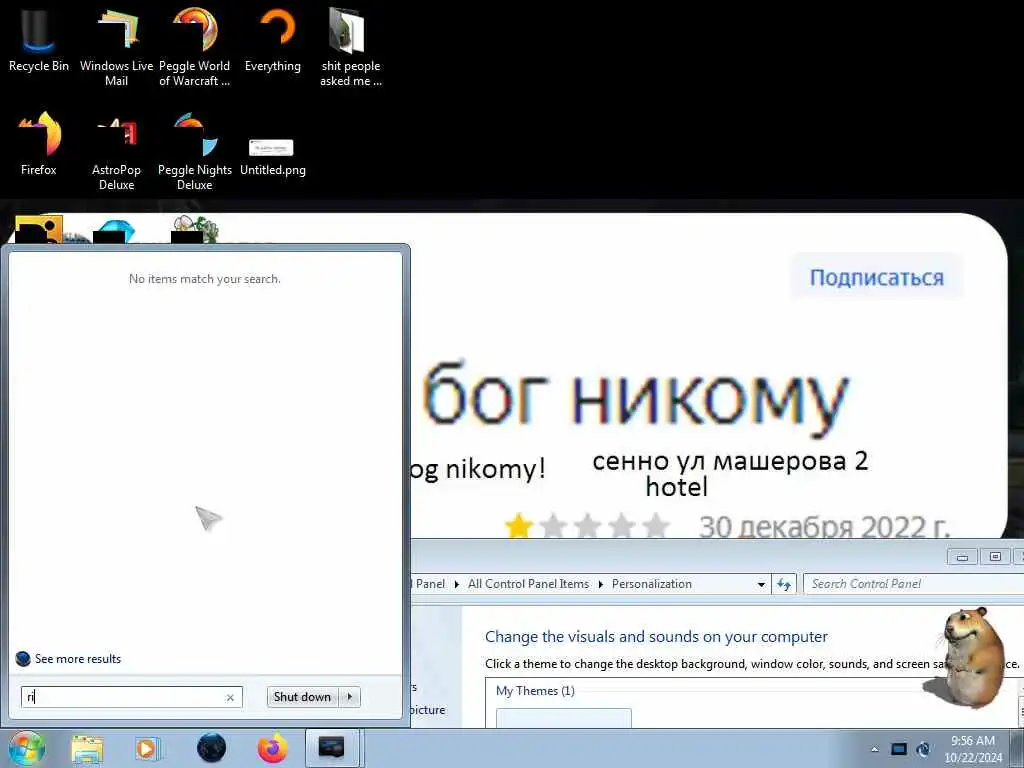1024x768 pixels.
Task: Launch Peggle World of Warcraft shortcut
Action: [x=195, y=47]
